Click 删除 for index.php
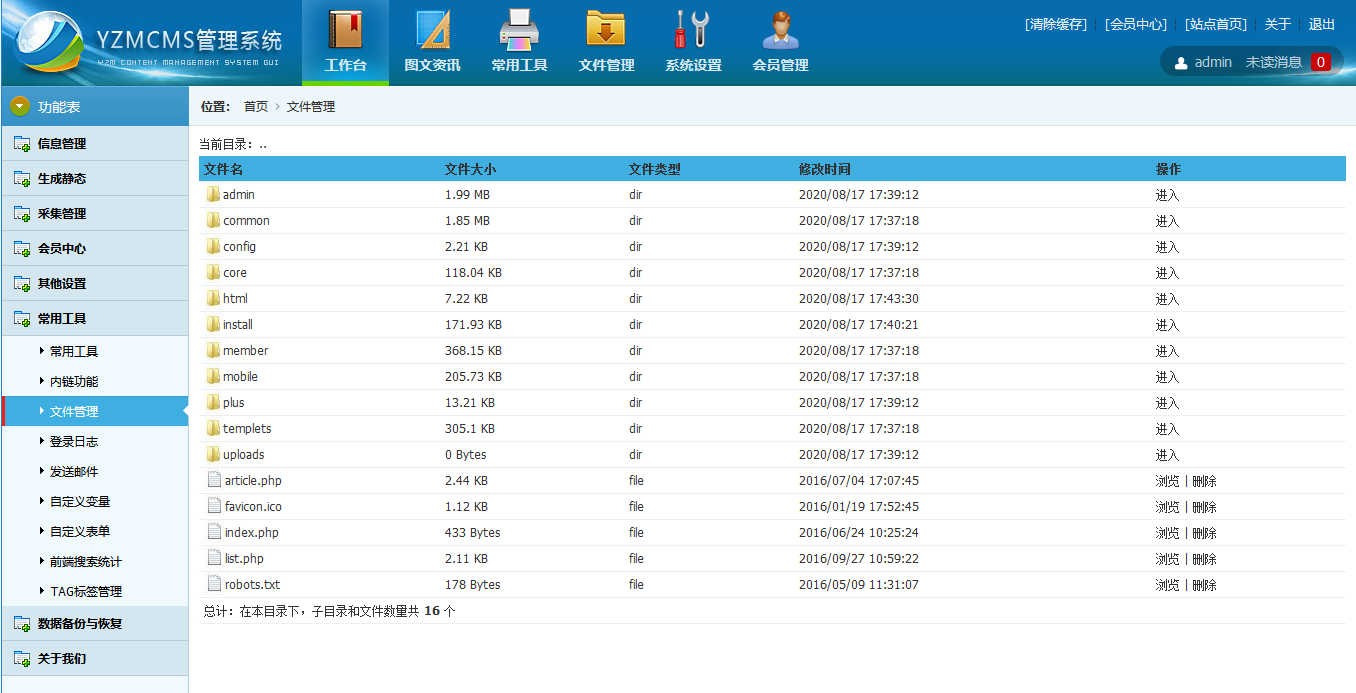The image size is (1356, 693). coord(1204,533)
